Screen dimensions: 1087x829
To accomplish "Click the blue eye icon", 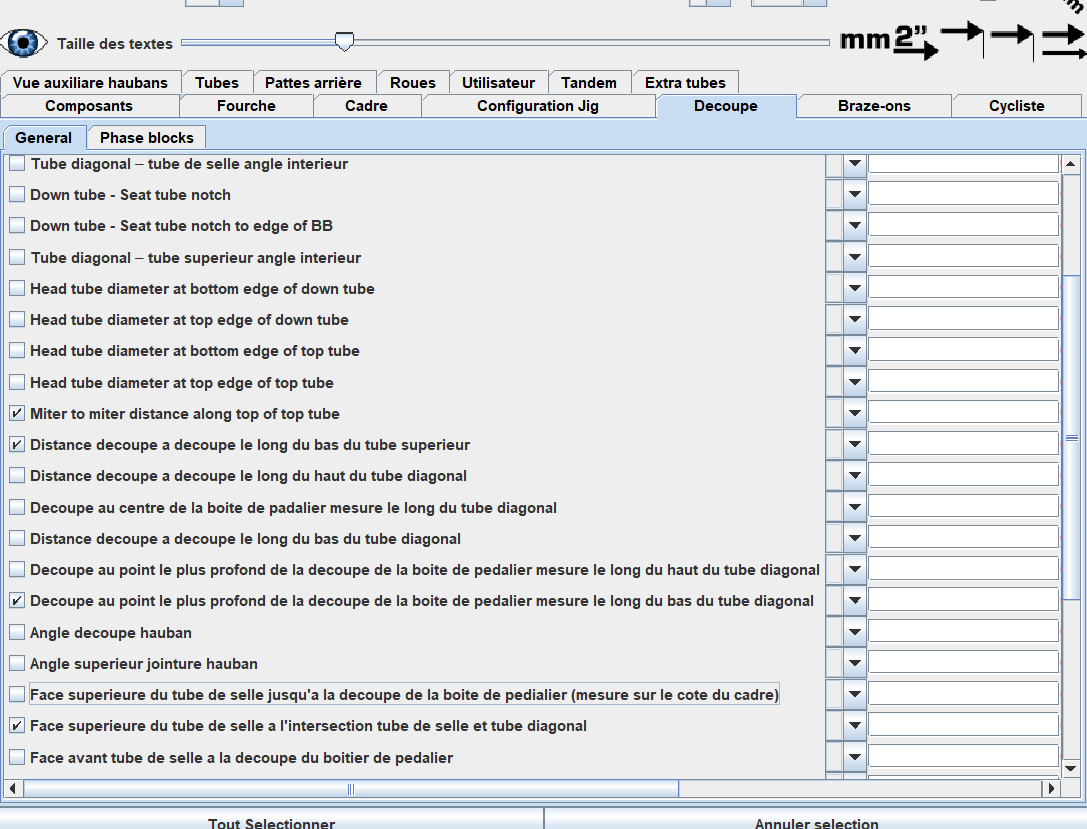I will (25, 43).
